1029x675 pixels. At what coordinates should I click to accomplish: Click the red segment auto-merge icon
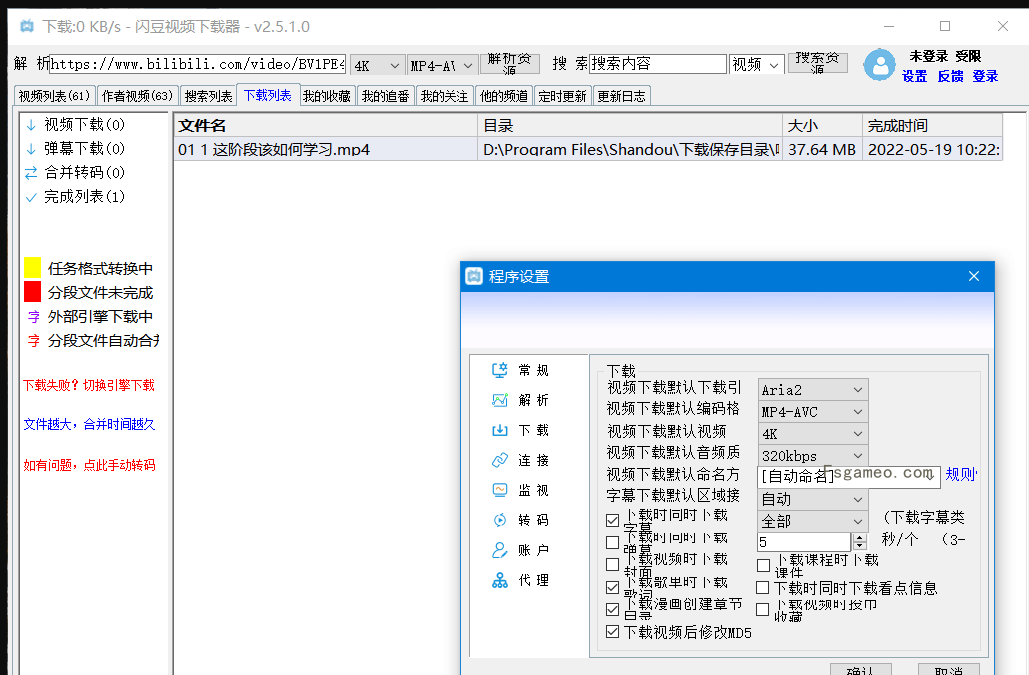33,340
